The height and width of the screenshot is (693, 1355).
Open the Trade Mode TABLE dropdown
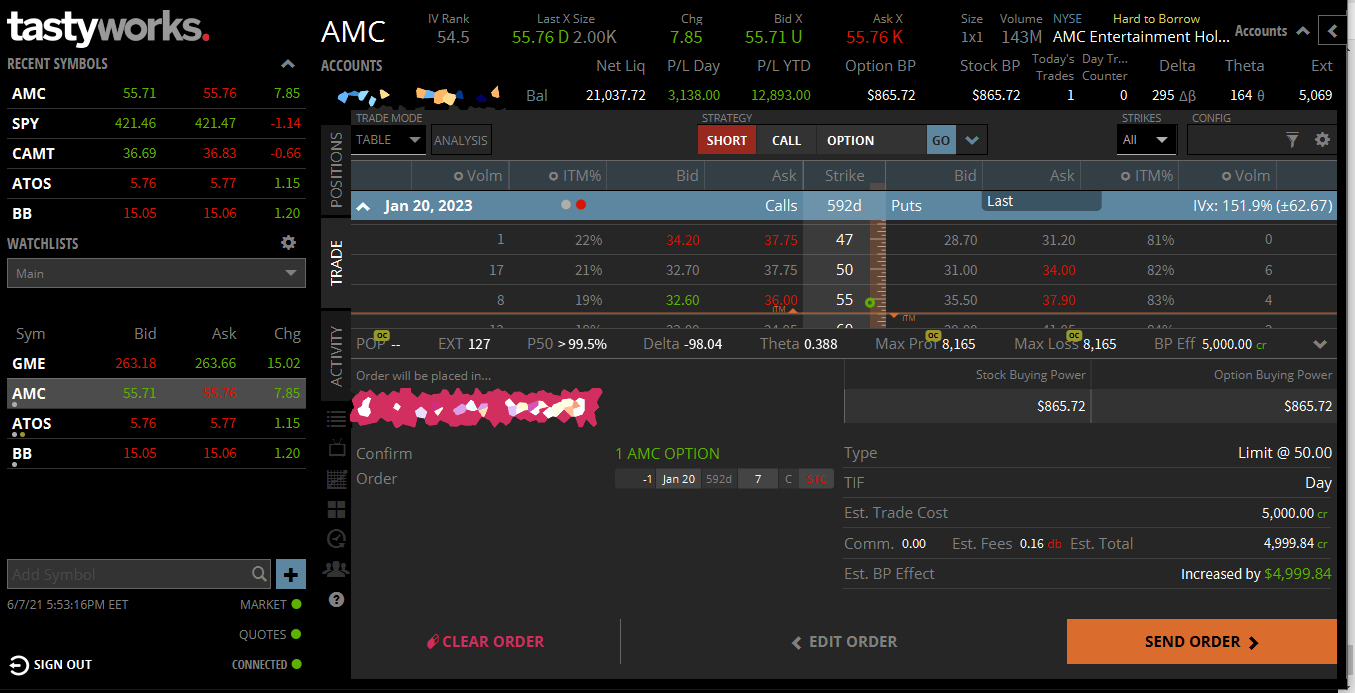(389, 140)
